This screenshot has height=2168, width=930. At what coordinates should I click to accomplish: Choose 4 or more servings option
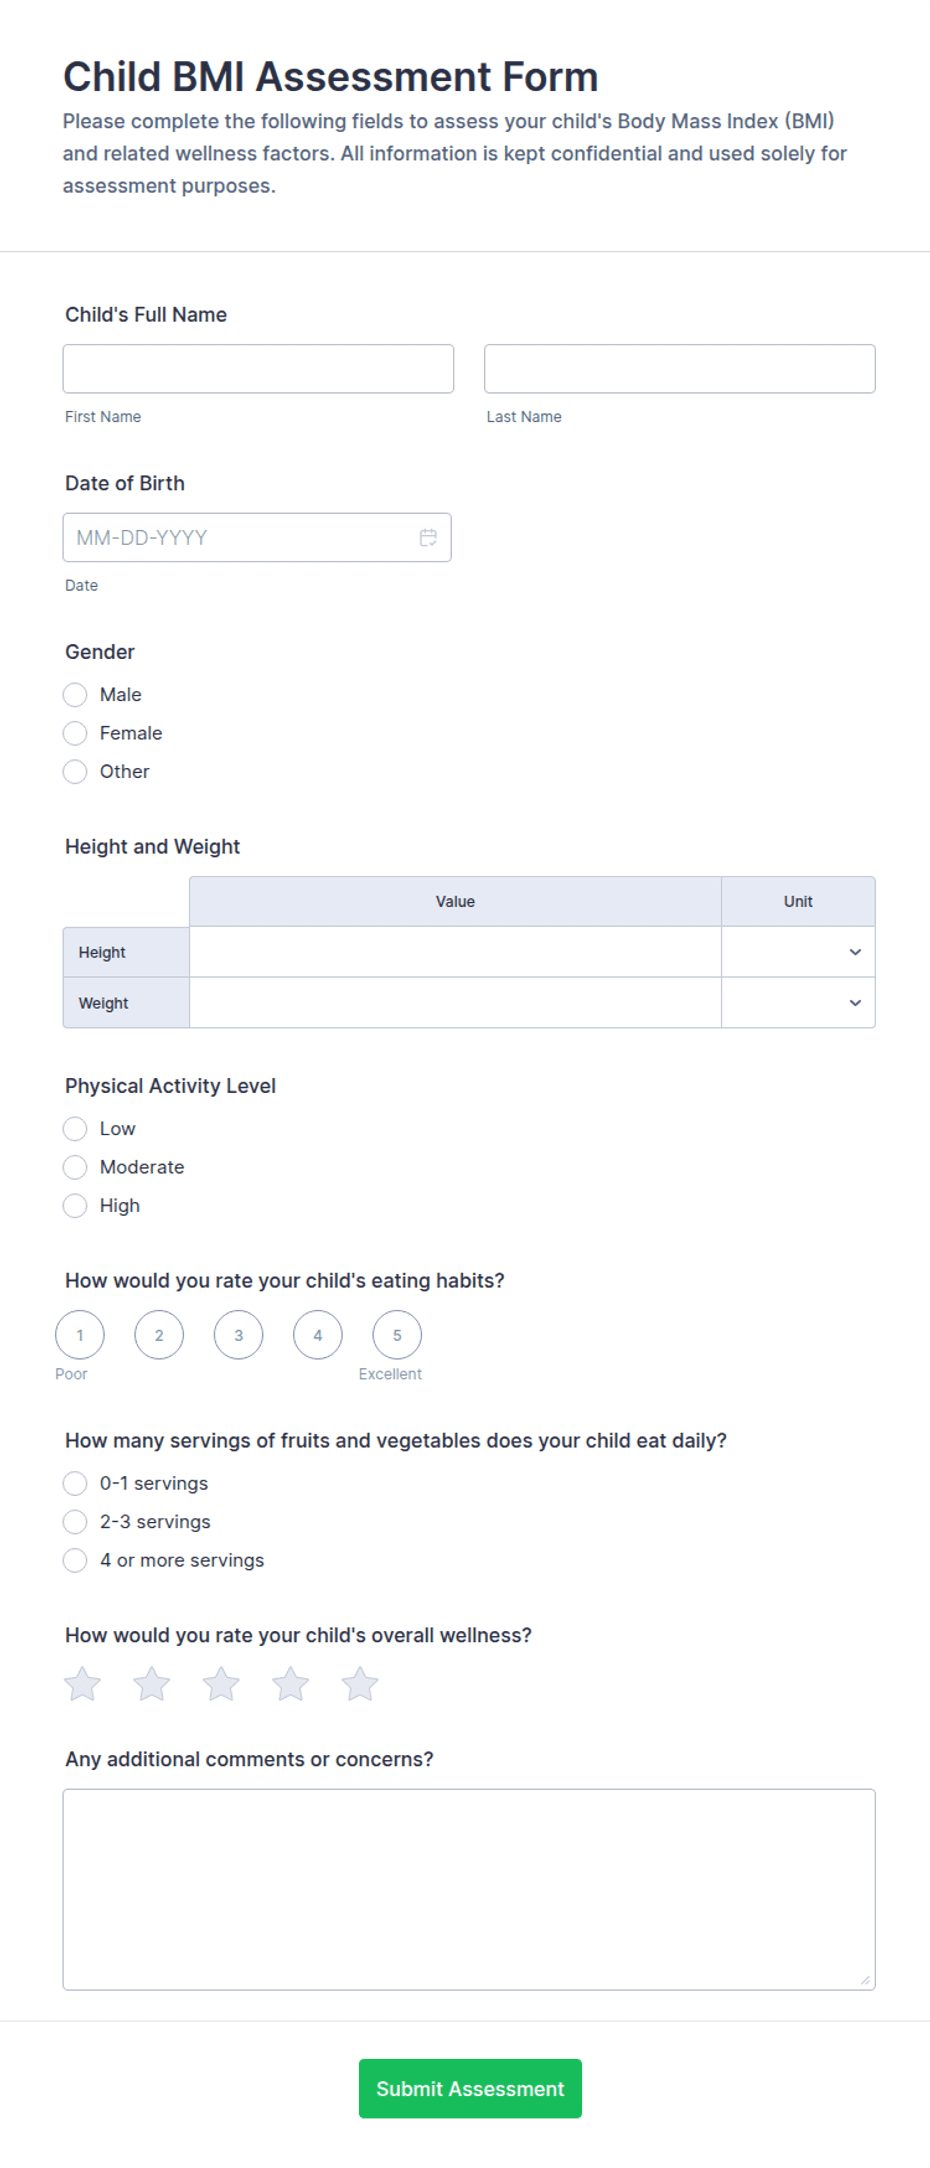(75, 1560)
